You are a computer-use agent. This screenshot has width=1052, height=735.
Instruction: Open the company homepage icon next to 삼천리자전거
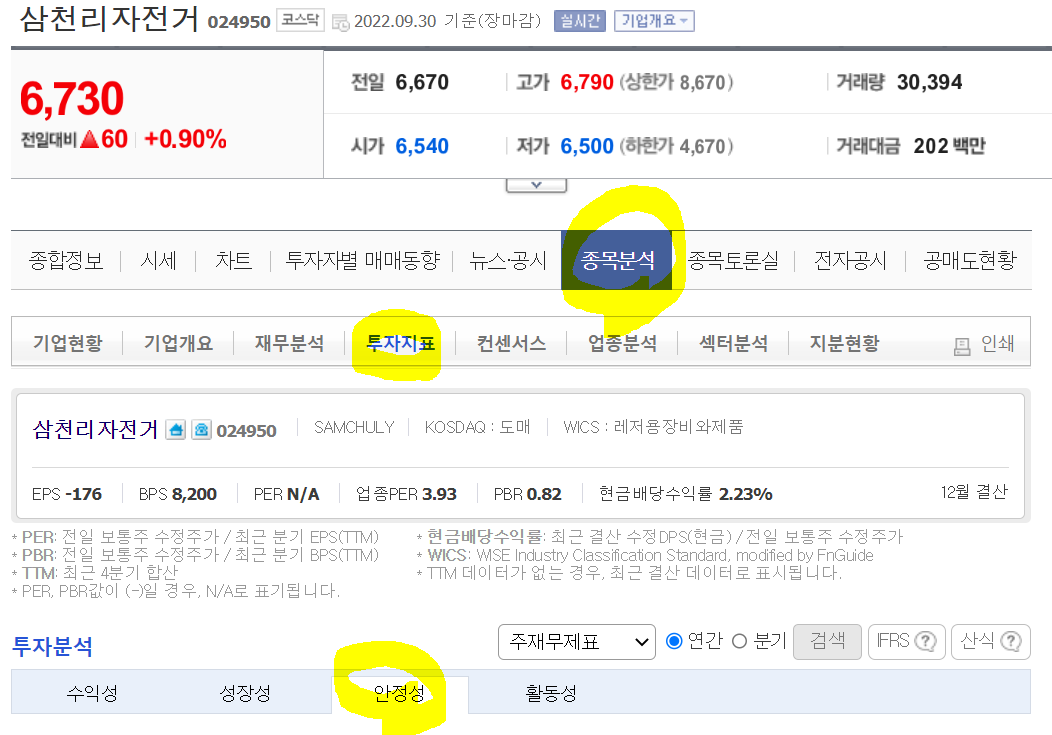tap(176, 430)
